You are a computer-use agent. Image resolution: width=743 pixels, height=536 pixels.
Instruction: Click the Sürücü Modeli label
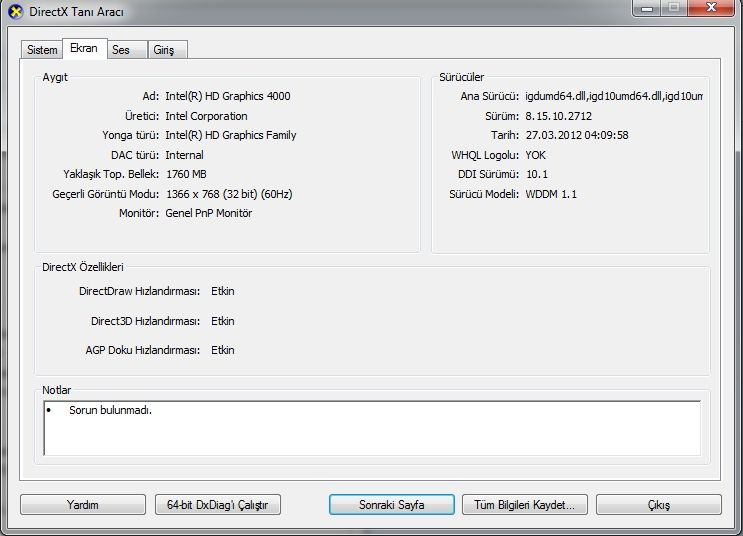484,194
